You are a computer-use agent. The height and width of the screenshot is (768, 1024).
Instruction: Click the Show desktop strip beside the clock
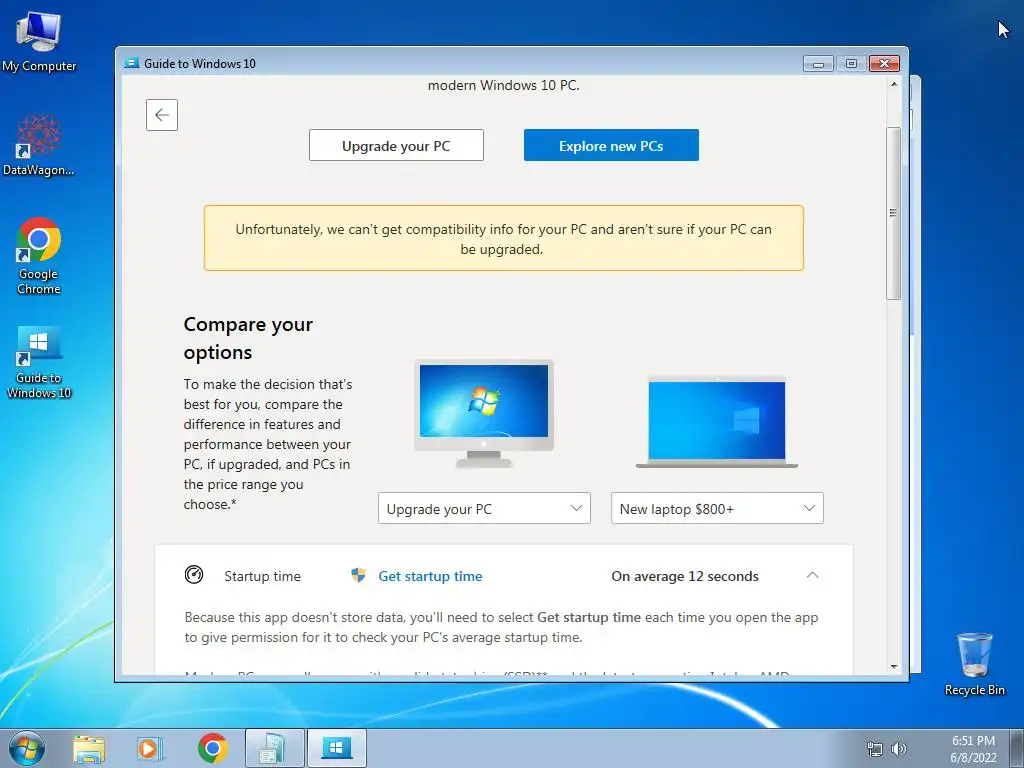(1017, 748)
